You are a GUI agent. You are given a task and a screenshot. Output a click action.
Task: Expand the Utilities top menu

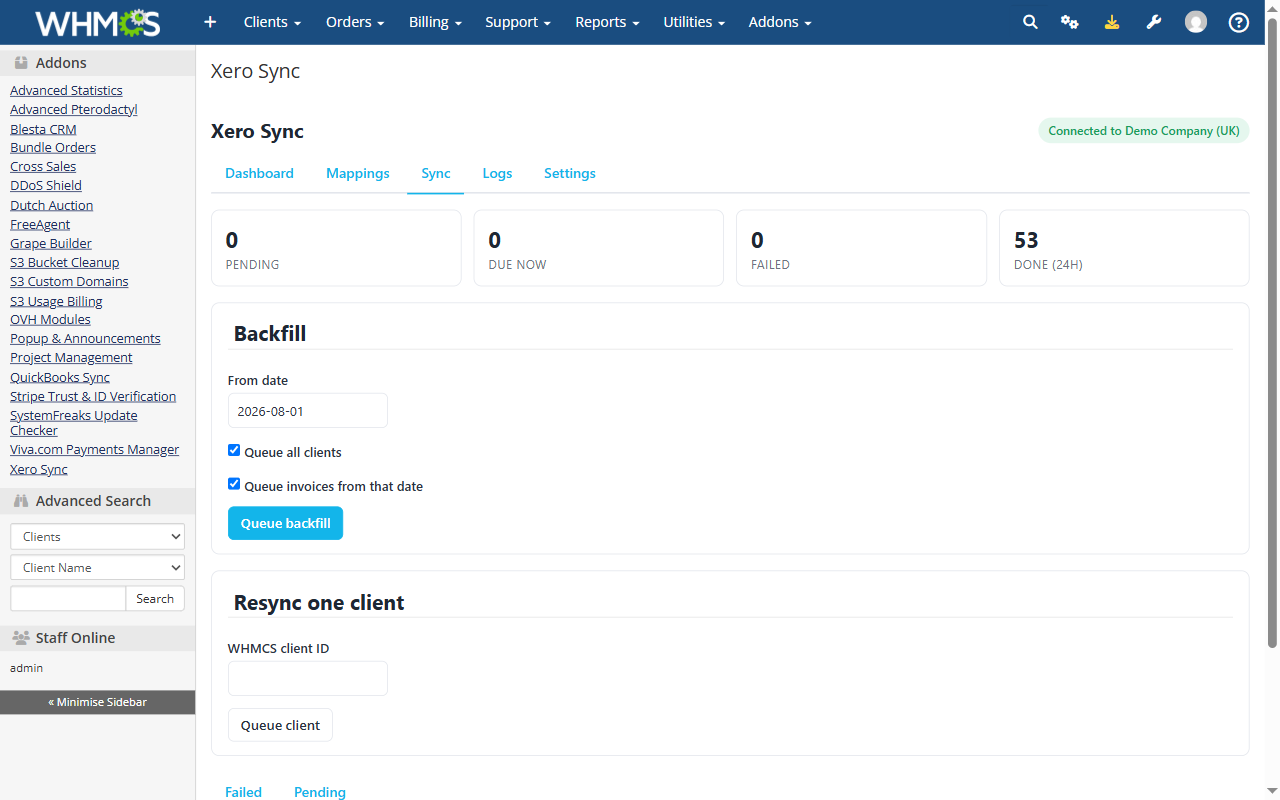[694, 22]
